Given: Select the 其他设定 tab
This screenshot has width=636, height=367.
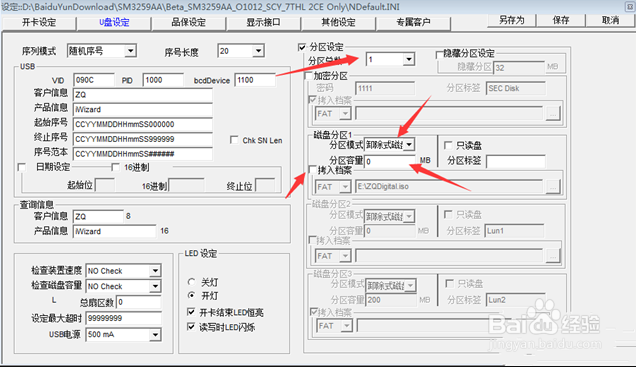Looking at the screenshot, I should (x=338, y=22).
